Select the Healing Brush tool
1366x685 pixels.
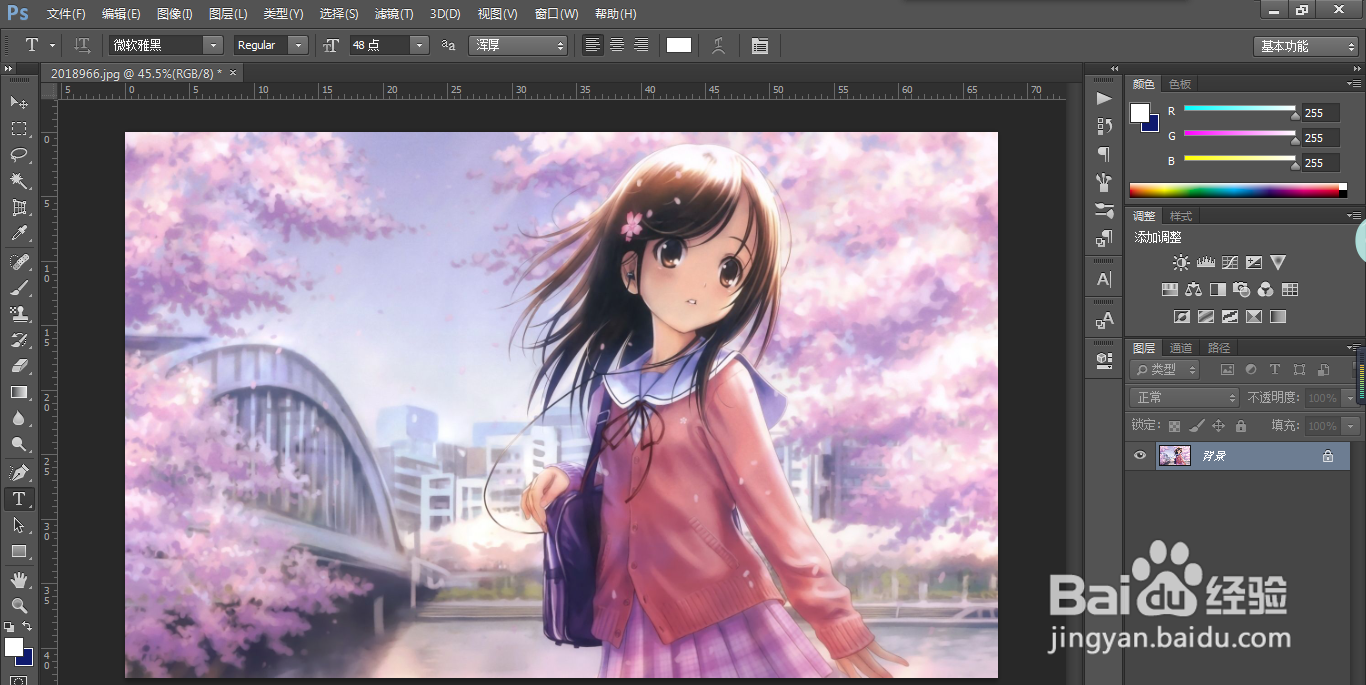[x=19, y=262]
